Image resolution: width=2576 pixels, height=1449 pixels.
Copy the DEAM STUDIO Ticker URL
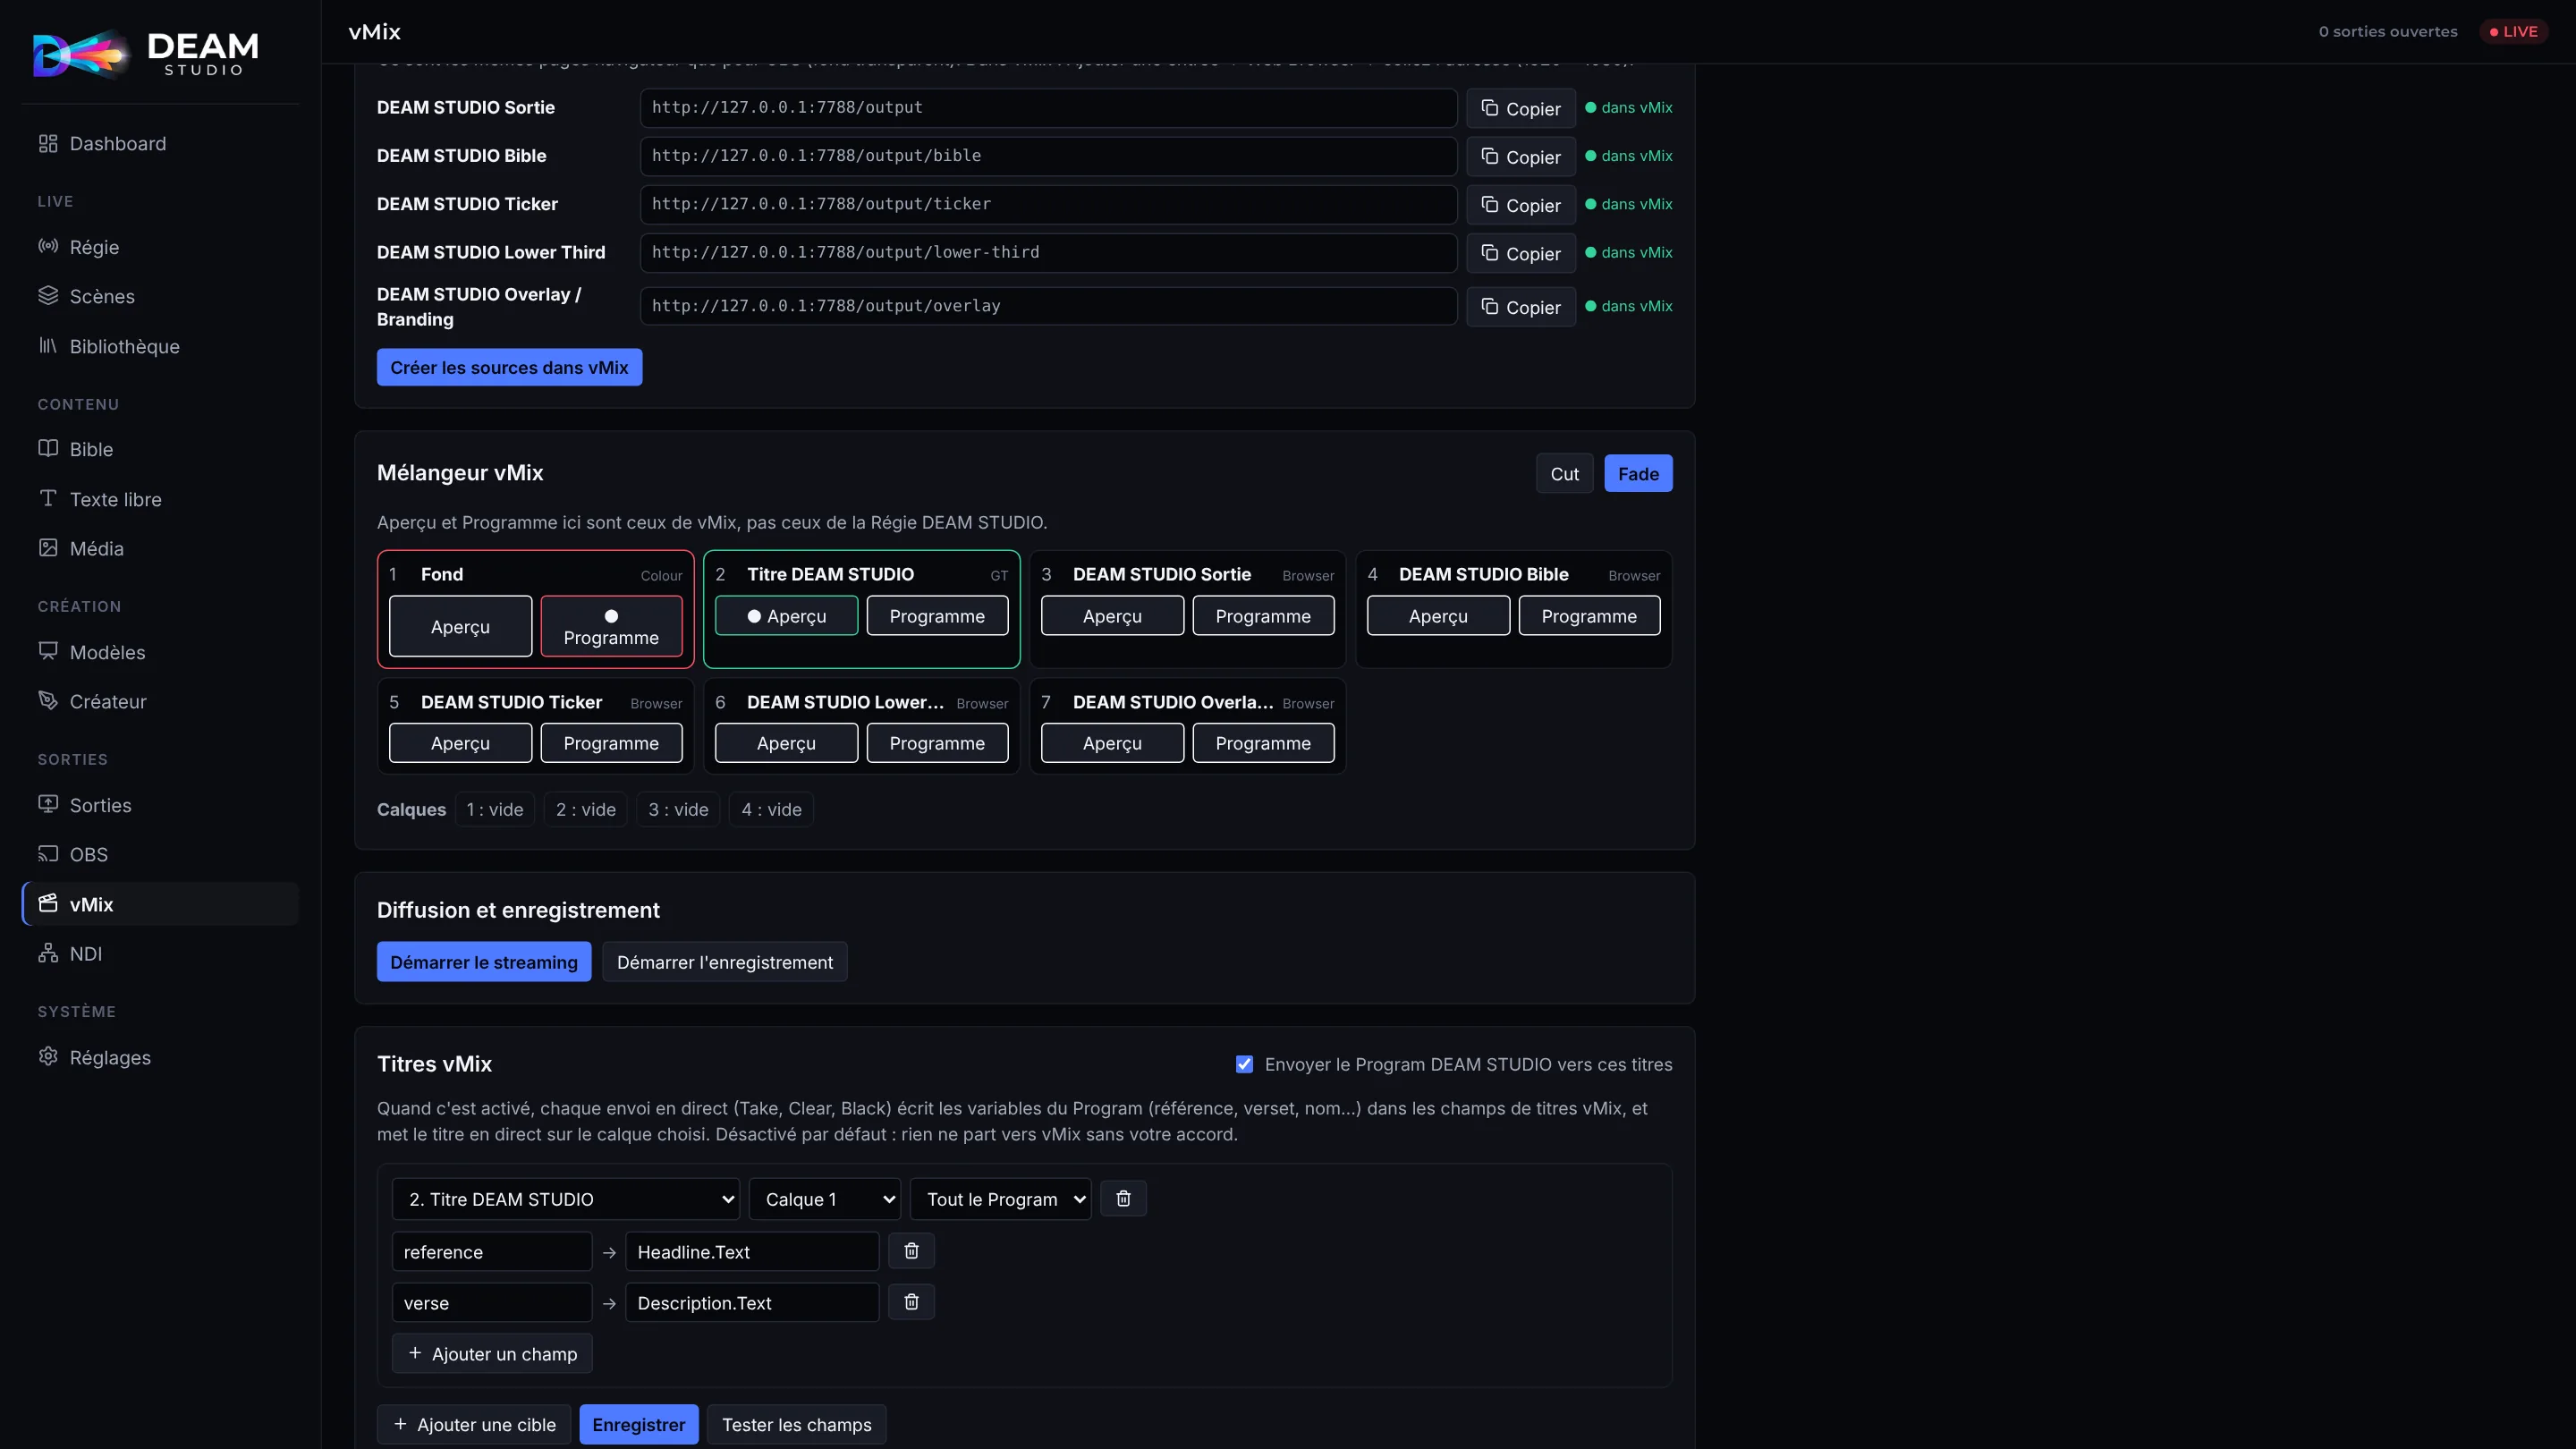(x=1520, y=205)
